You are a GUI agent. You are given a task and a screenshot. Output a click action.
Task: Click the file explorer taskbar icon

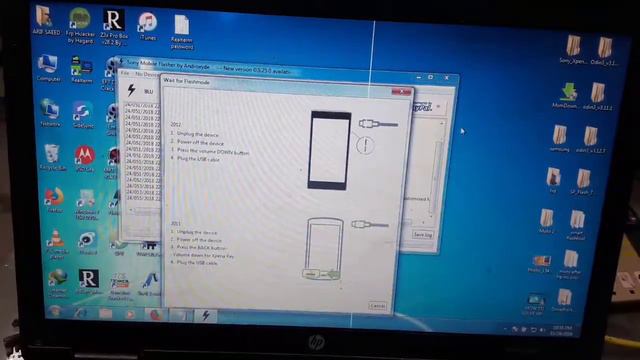click(105, 313)
